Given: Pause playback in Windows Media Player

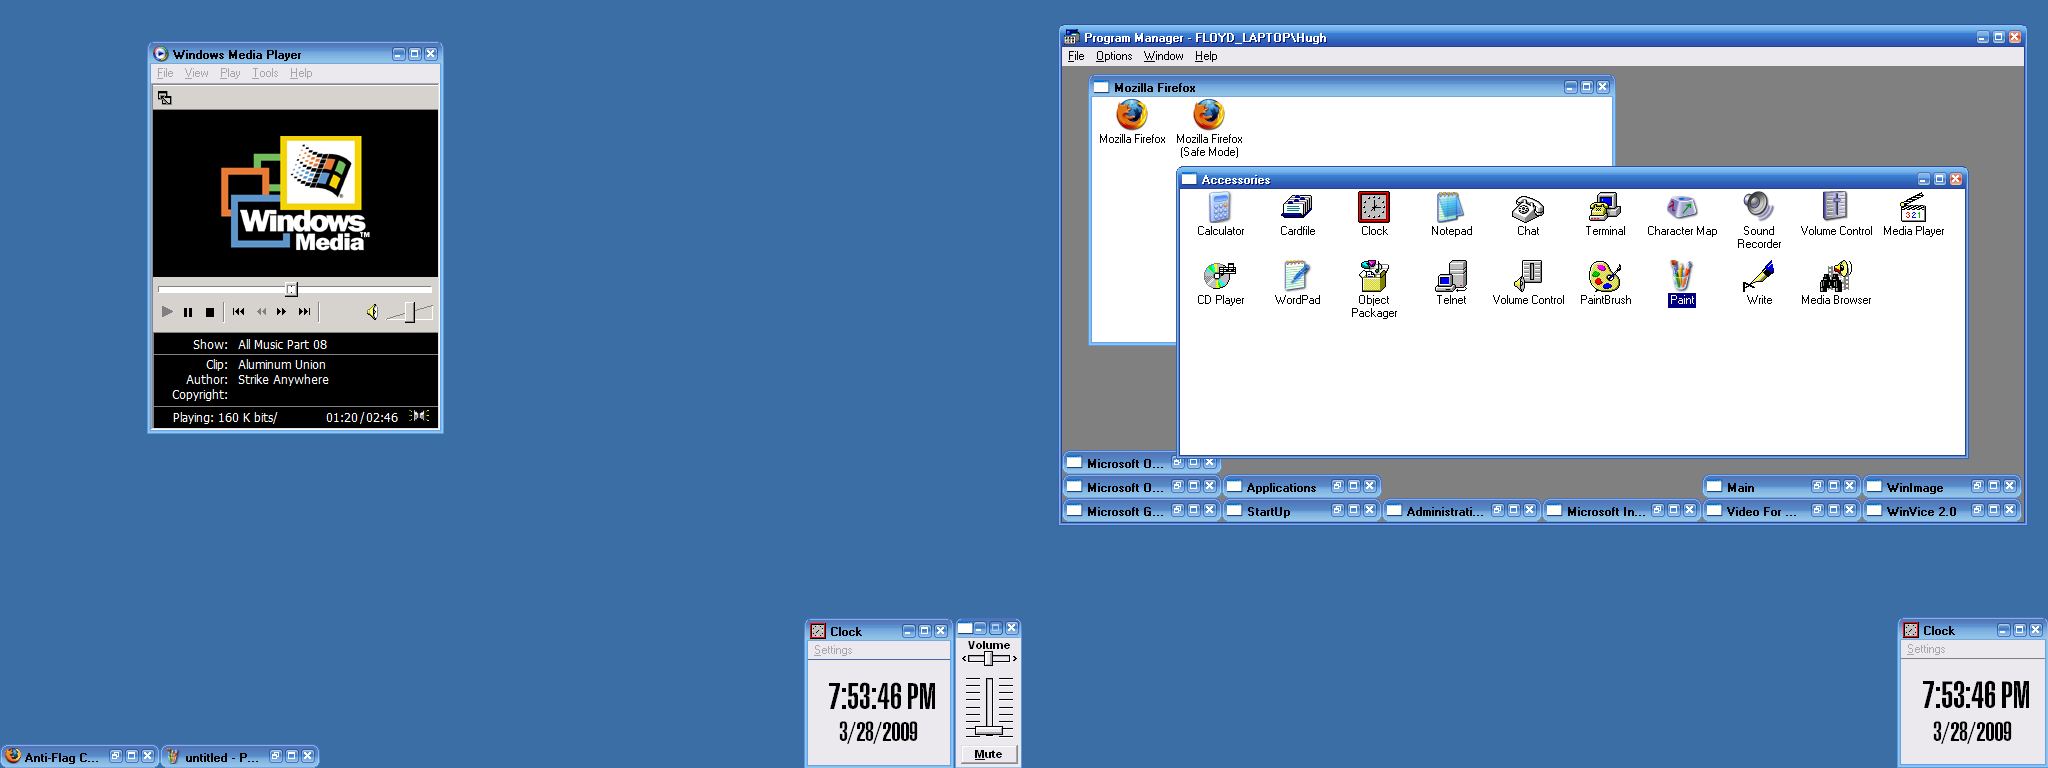Looking at the screenshot, I should pyautogui.click(x=188, y=312).
